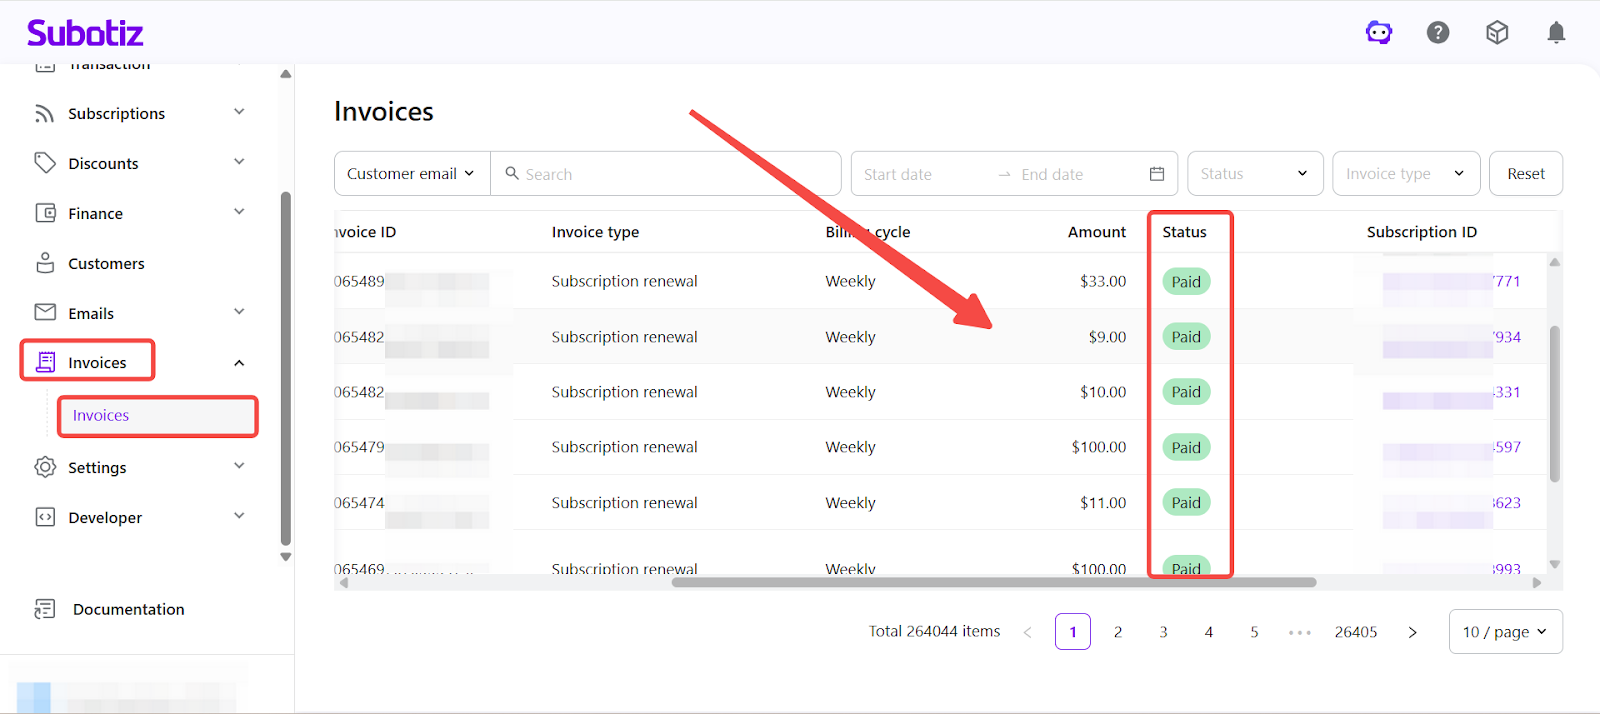
Task: Click the help question mark icon
Action: point(1438,33)
